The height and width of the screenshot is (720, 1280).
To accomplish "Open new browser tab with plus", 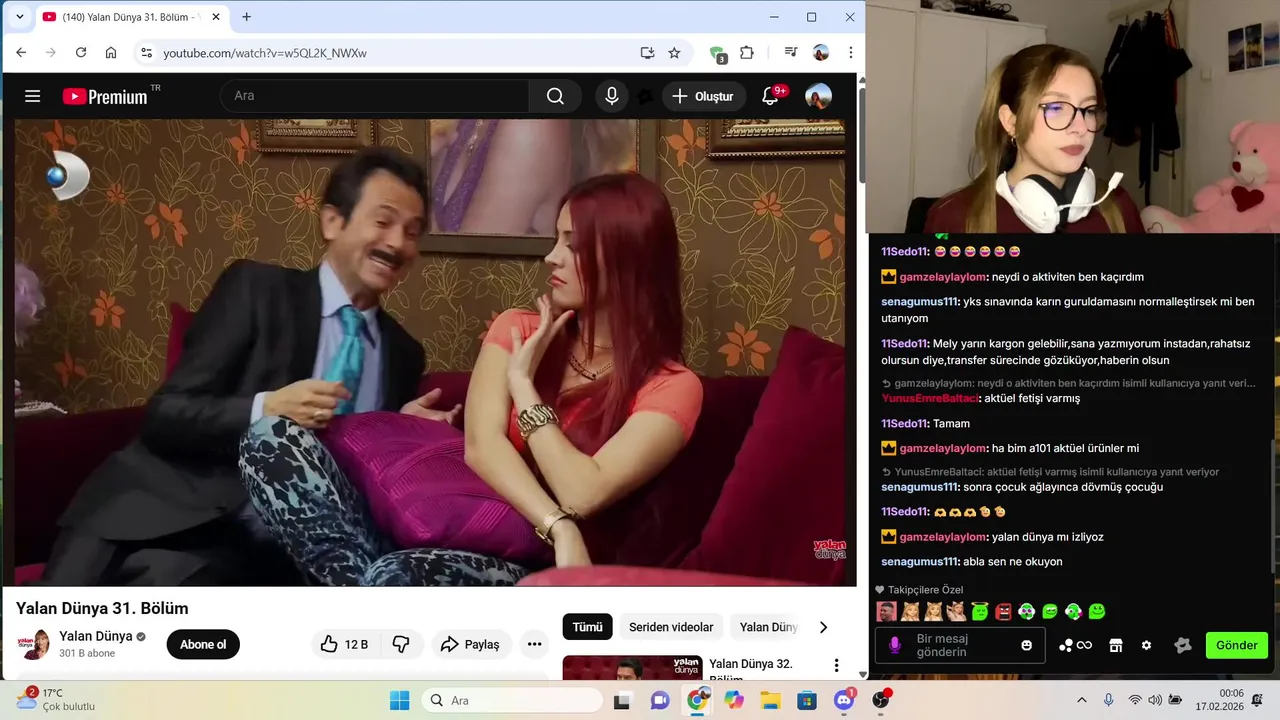I will pos(246,17).
